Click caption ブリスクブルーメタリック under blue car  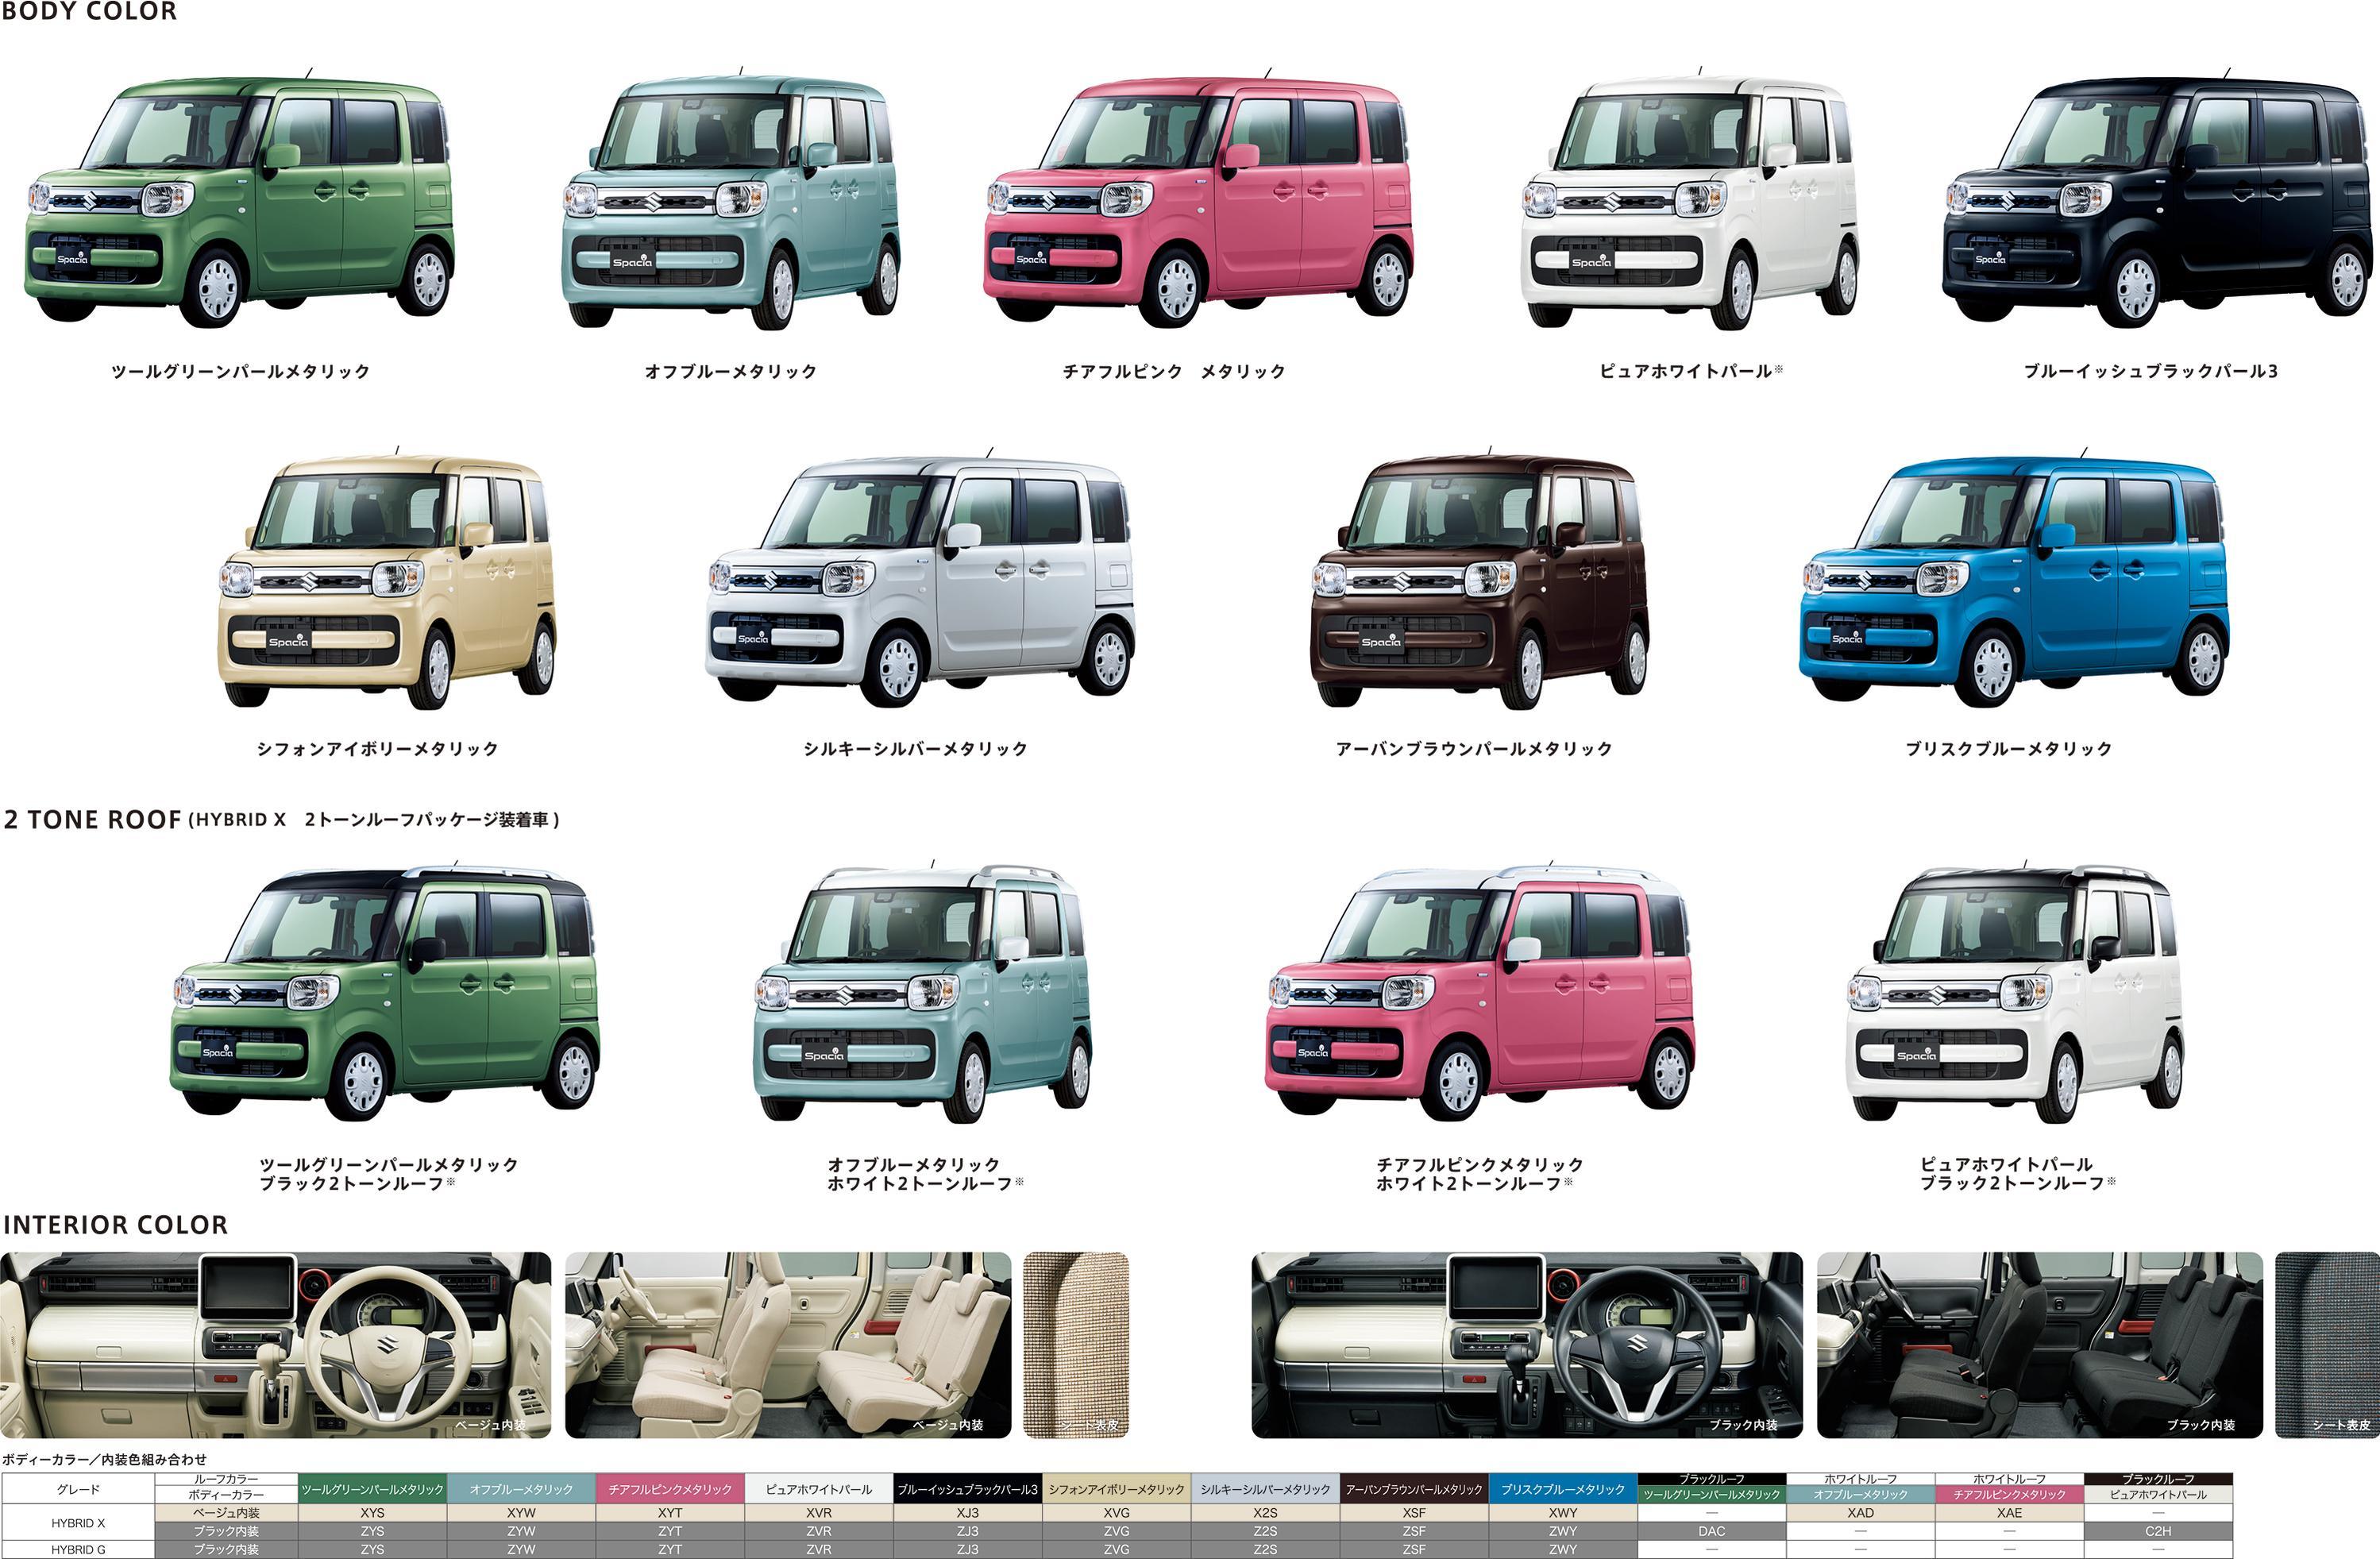2009,748
